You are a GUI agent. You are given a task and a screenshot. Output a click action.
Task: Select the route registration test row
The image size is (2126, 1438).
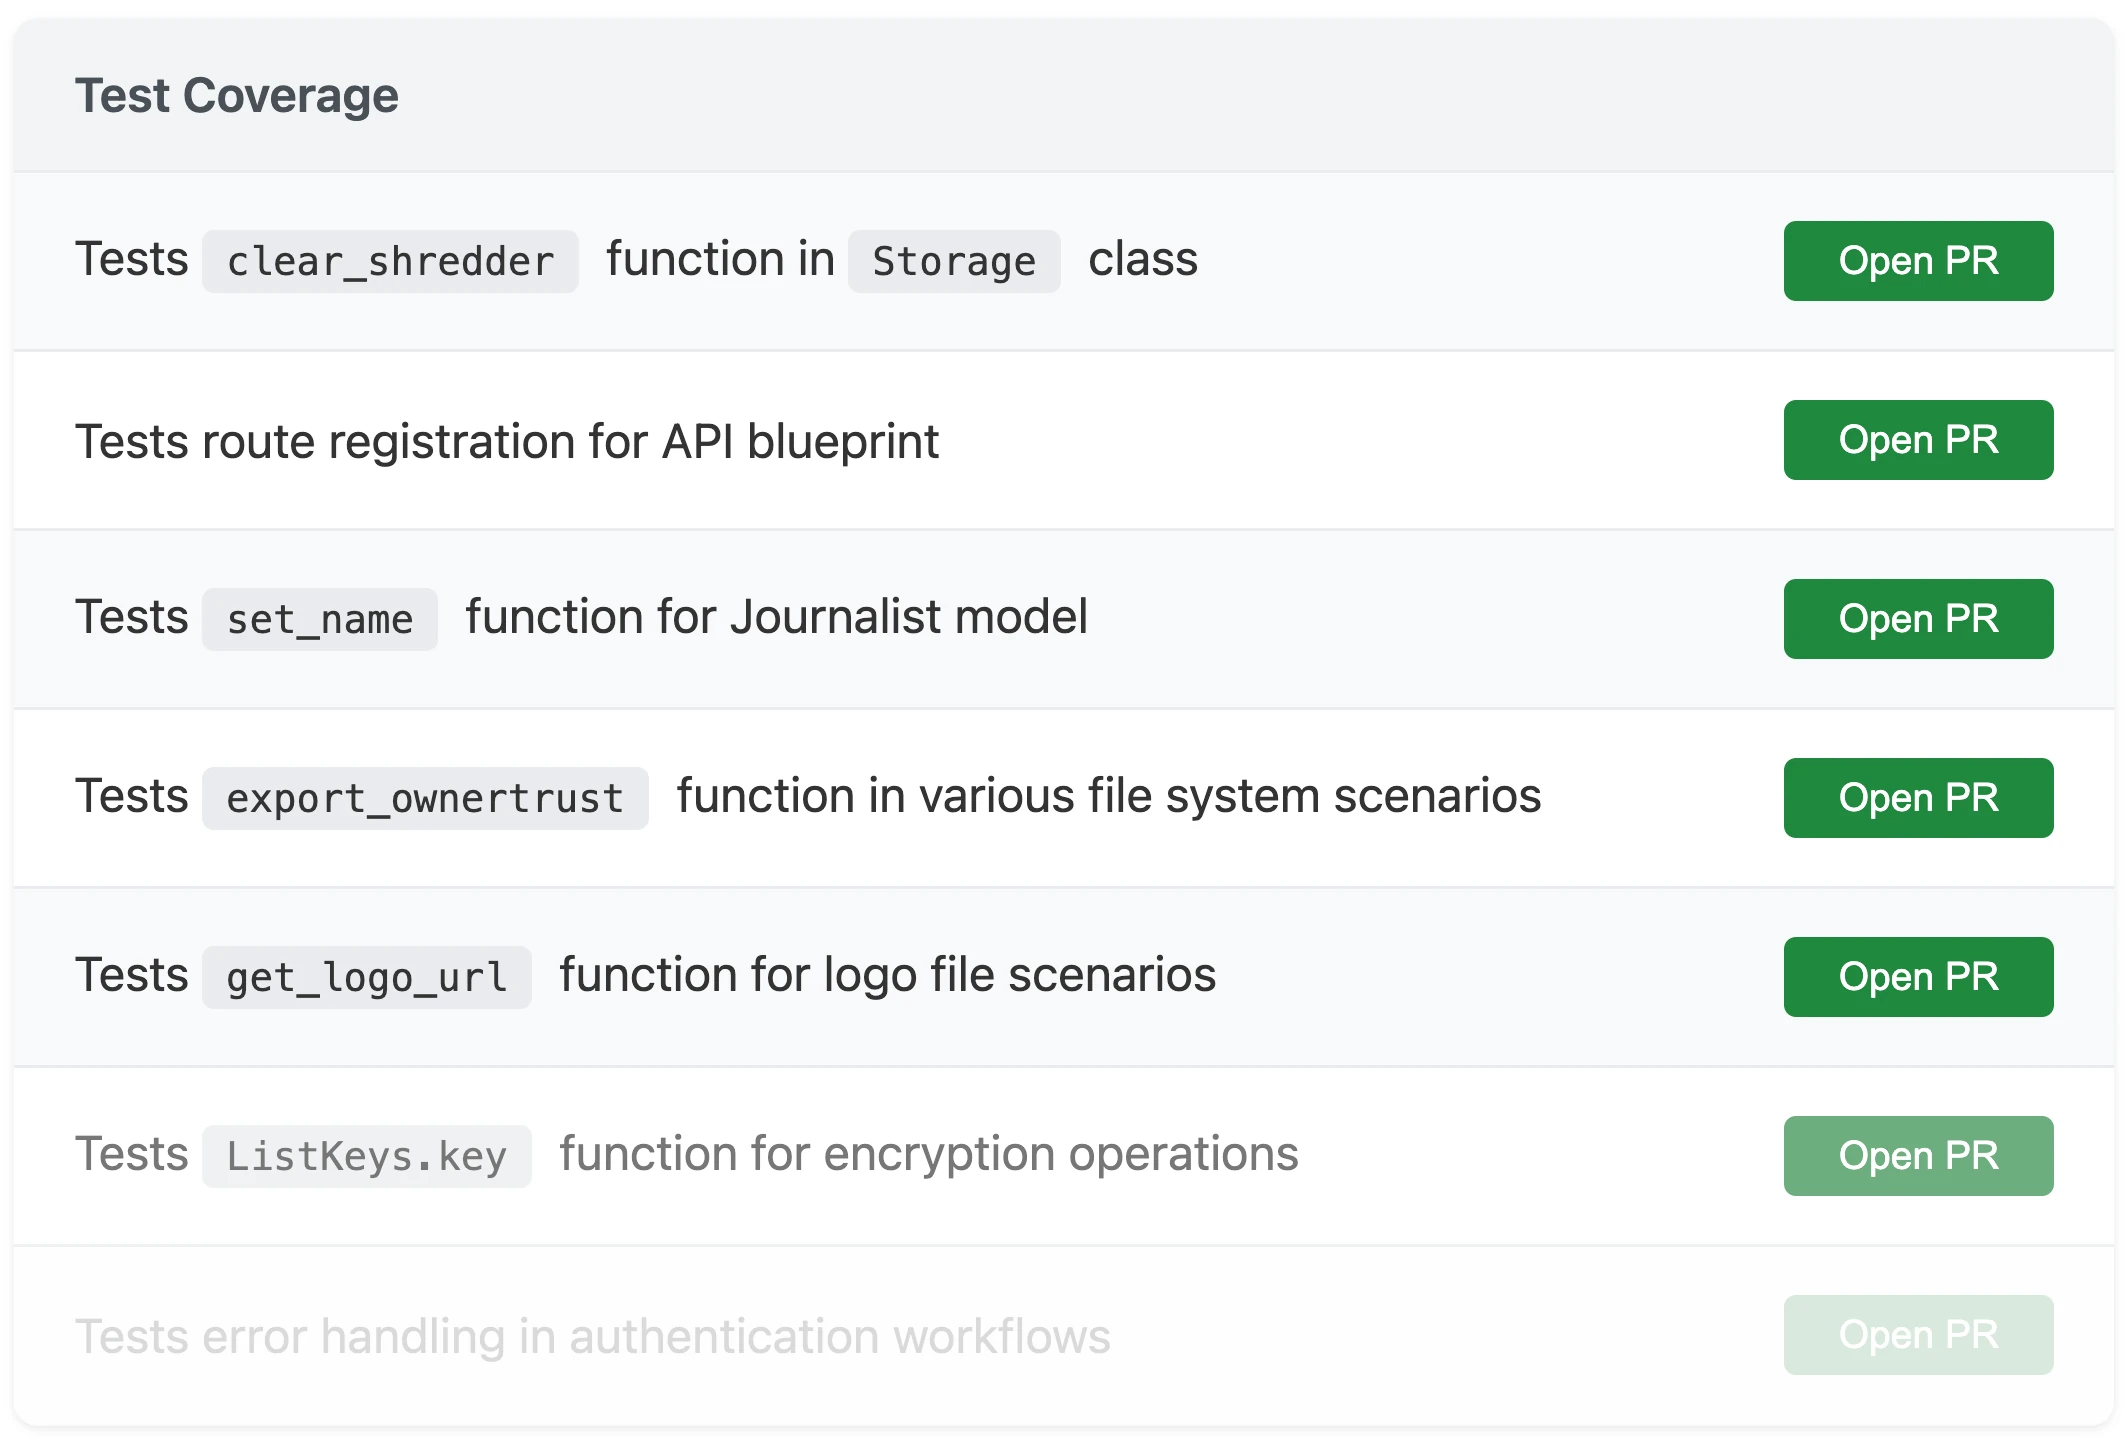pos(508,440)
